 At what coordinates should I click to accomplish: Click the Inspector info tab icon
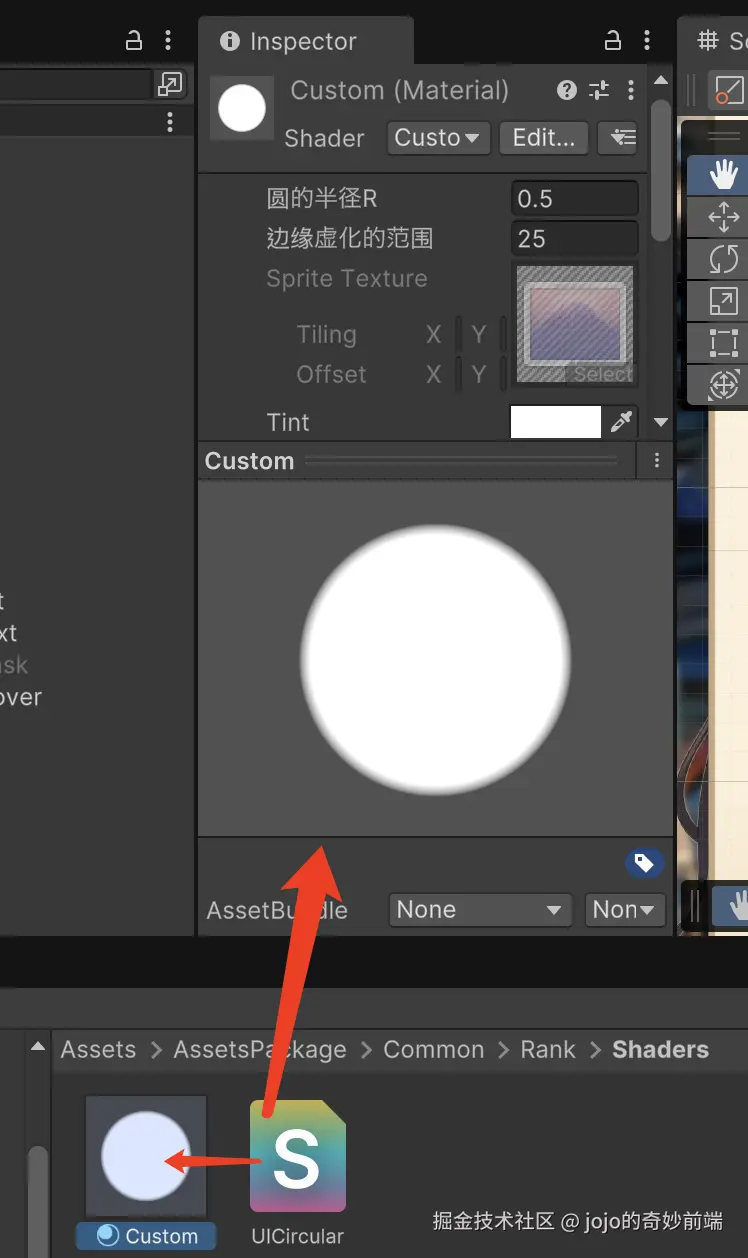coord(230,41)
